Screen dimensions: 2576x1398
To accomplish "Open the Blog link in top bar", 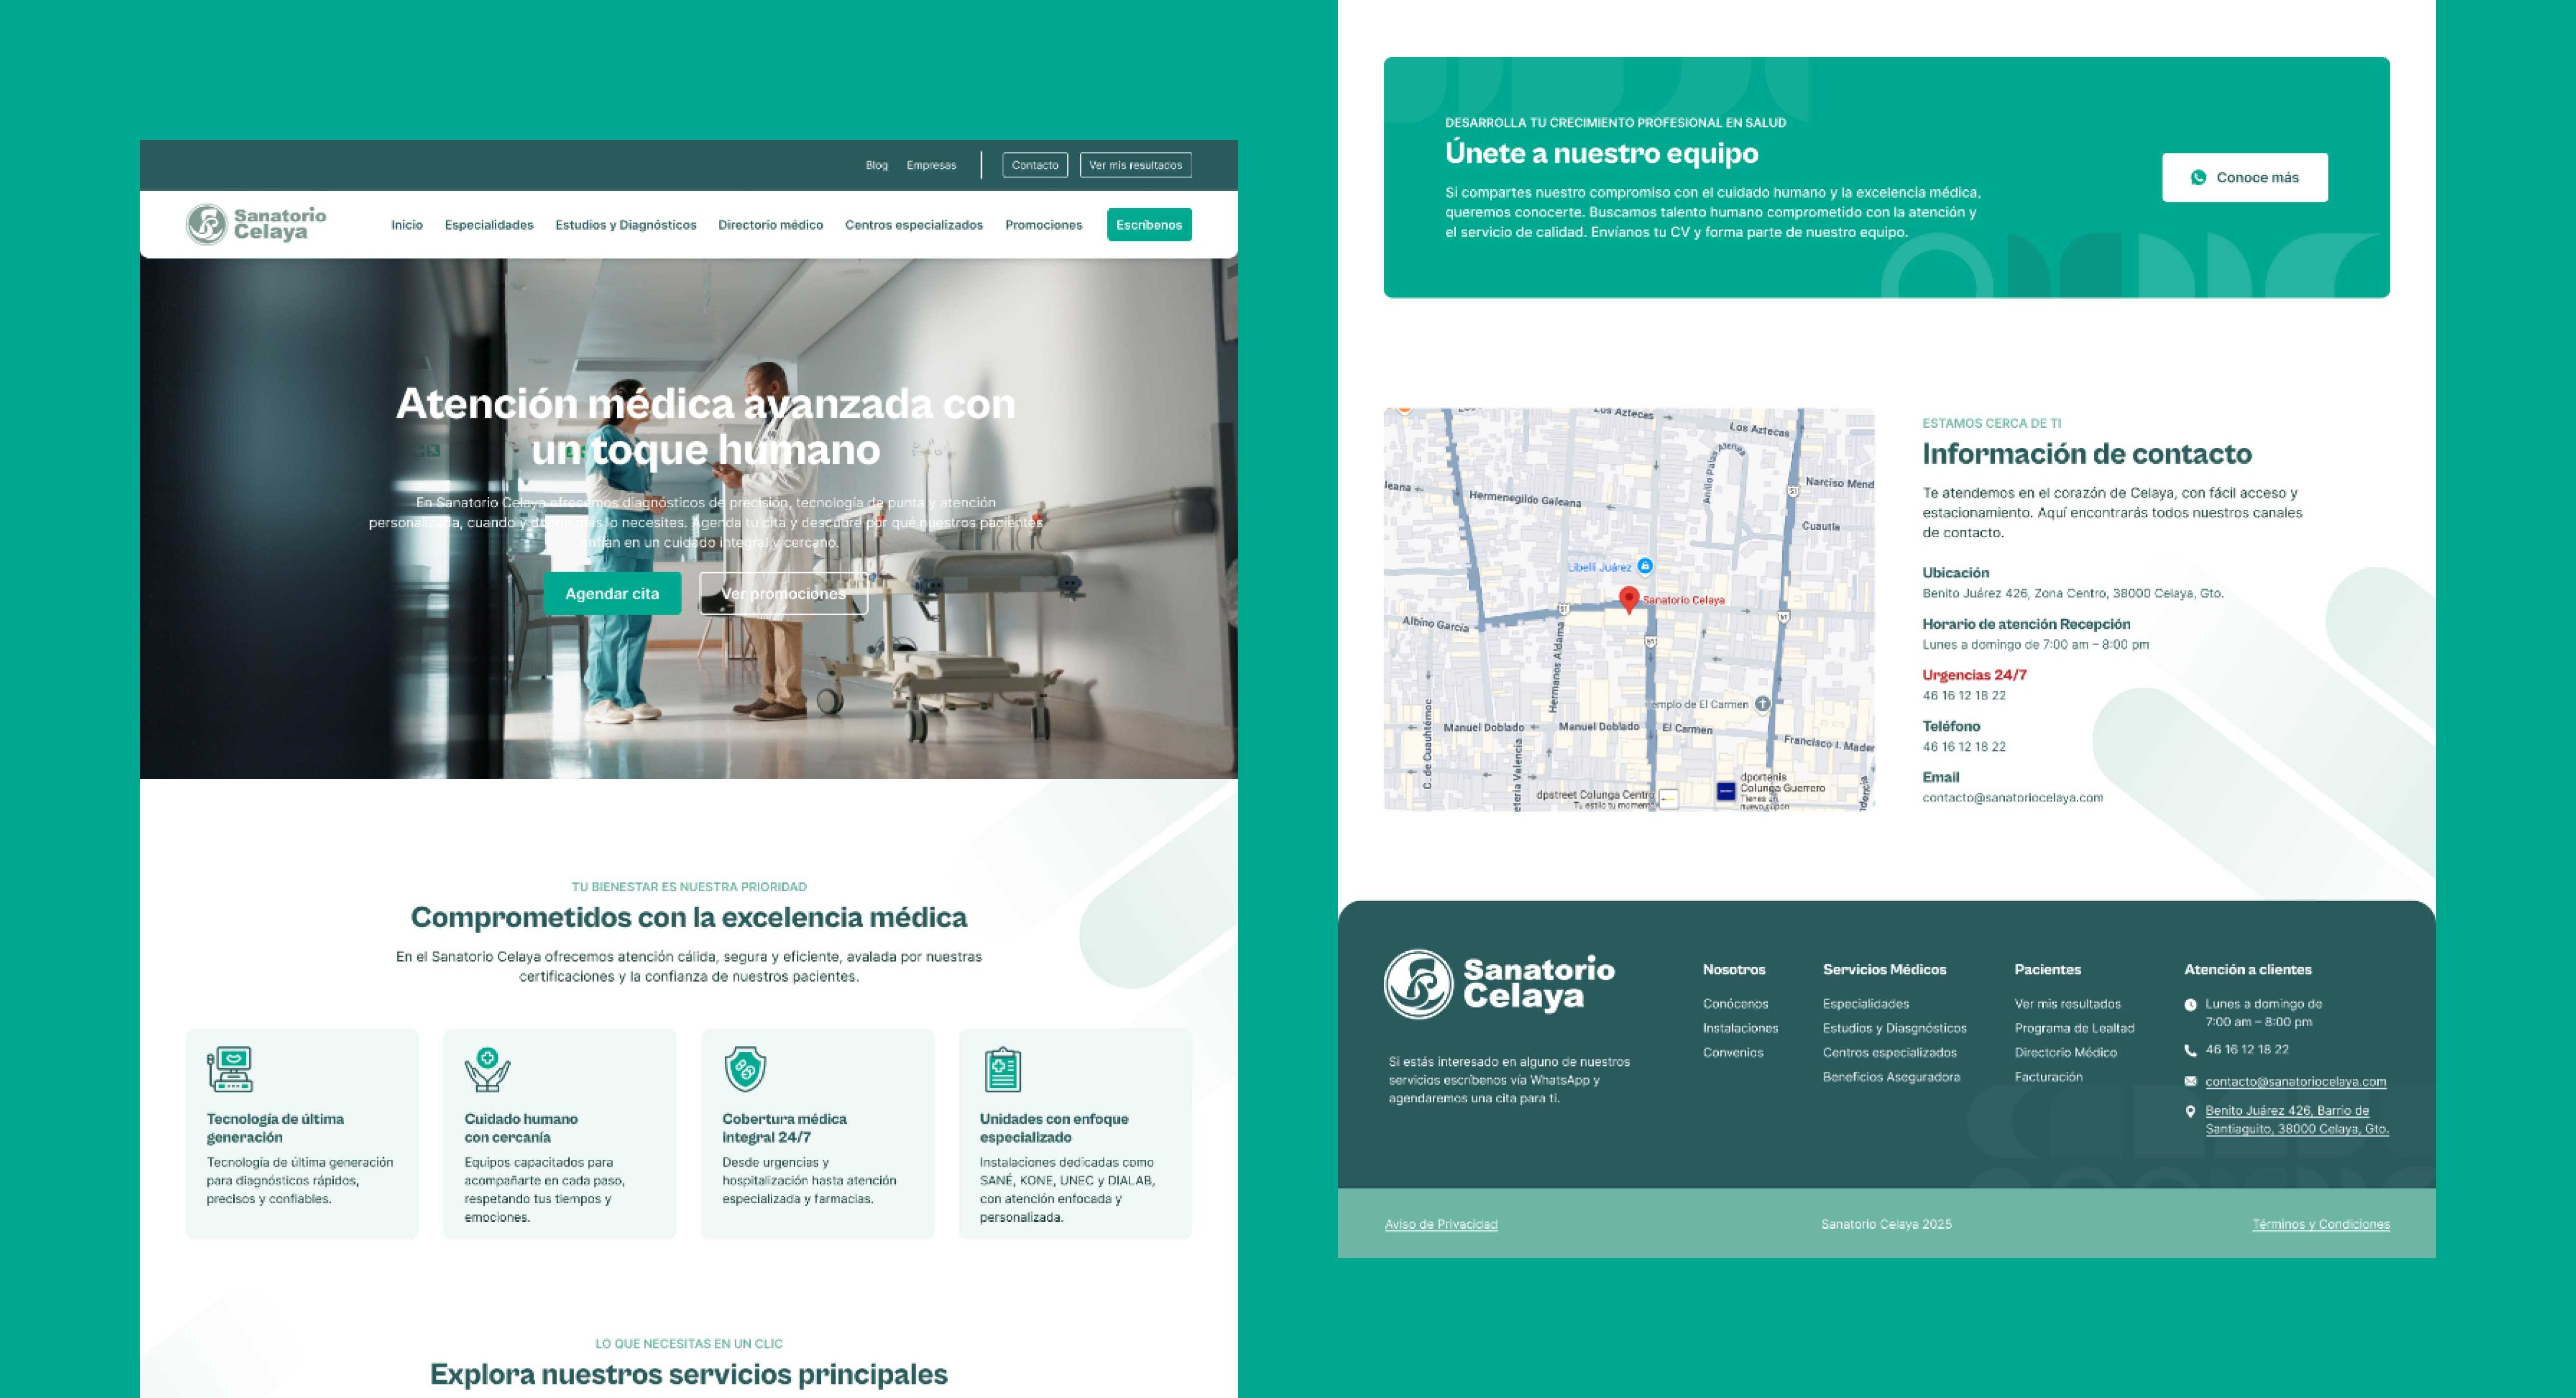I will [x=877, y=165].
